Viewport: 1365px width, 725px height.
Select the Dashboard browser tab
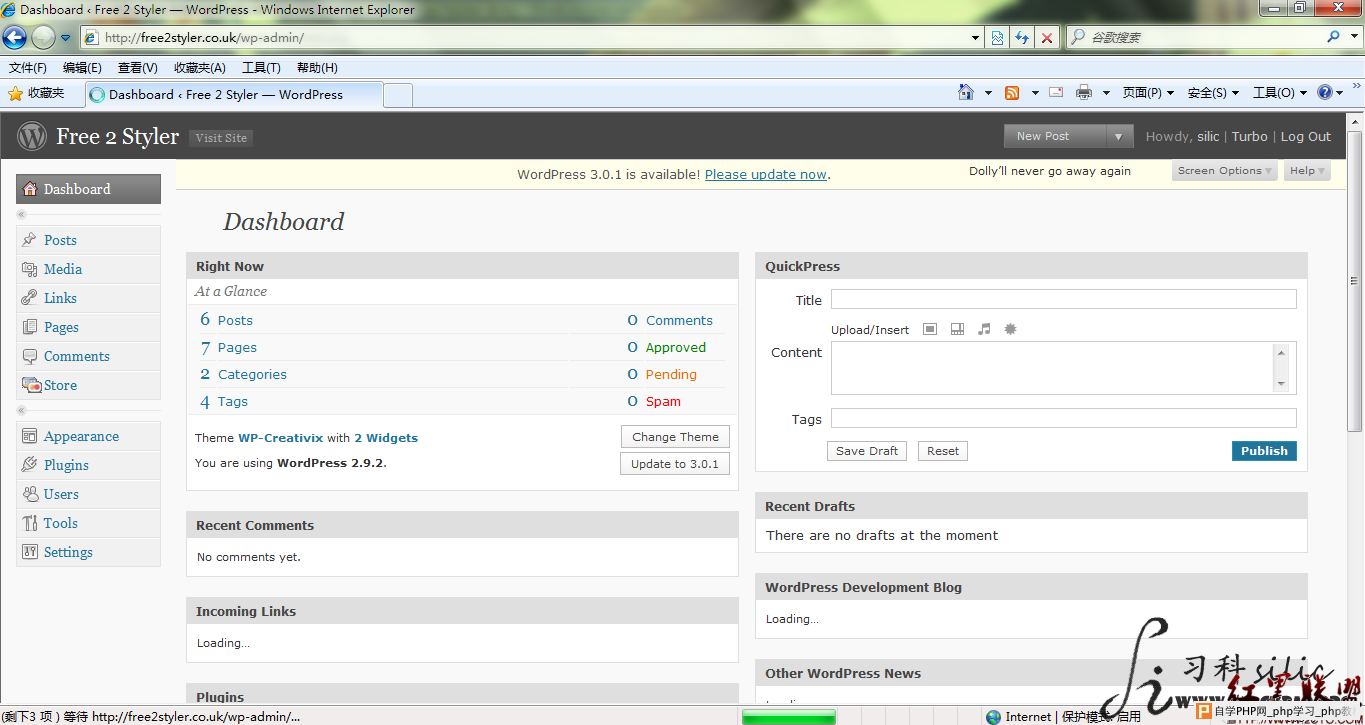(x=233, y=95)
